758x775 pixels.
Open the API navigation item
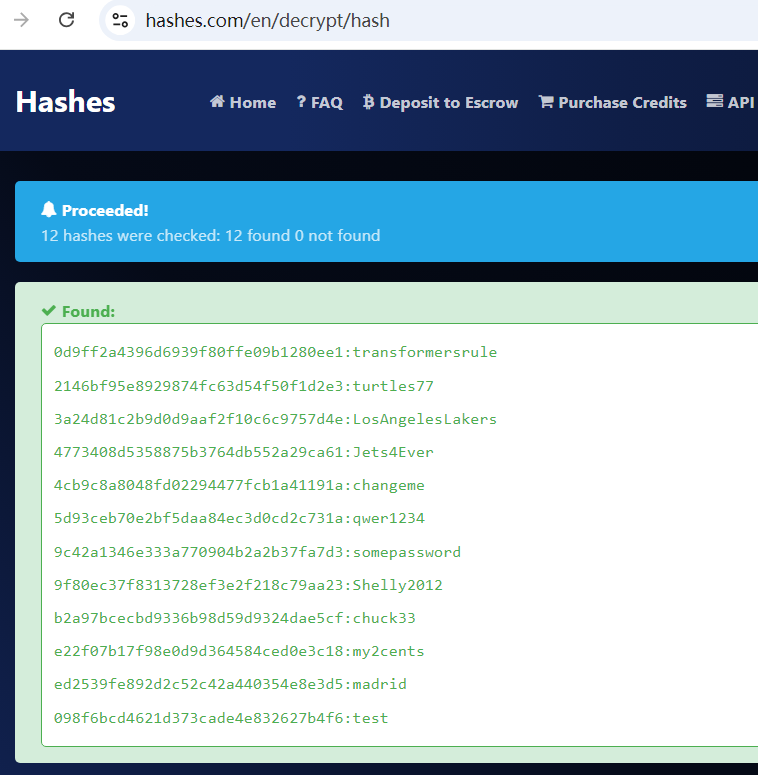click(730, 102)
